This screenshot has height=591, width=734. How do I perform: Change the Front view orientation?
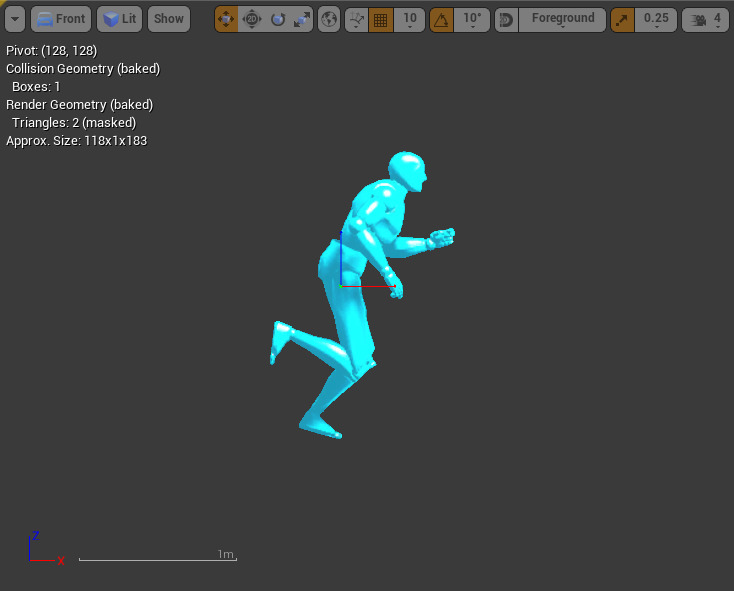click(x=61, y=19)
